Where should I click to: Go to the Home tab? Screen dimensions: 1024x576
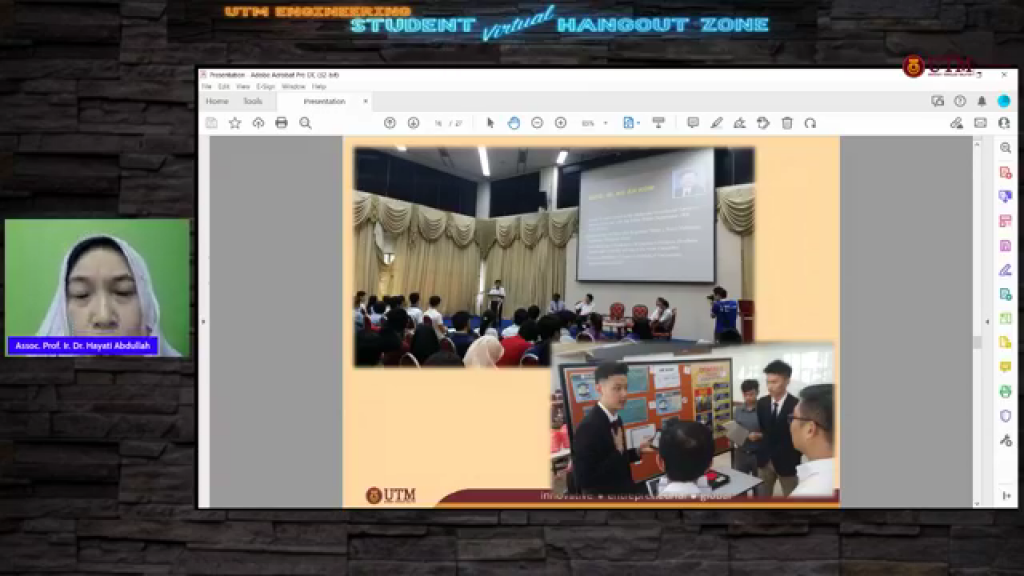(217, 101)
